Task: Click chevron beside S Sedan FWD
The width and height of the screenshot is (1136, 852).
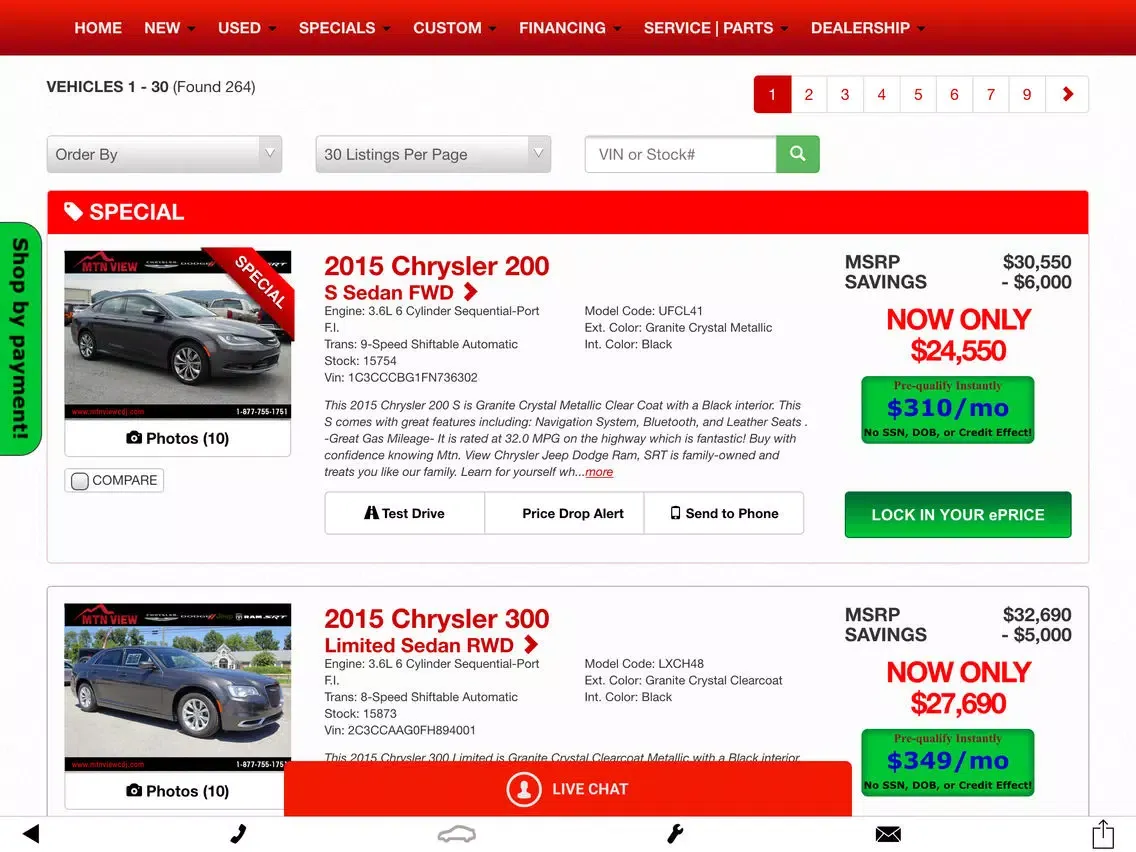Action: point(471,292)
